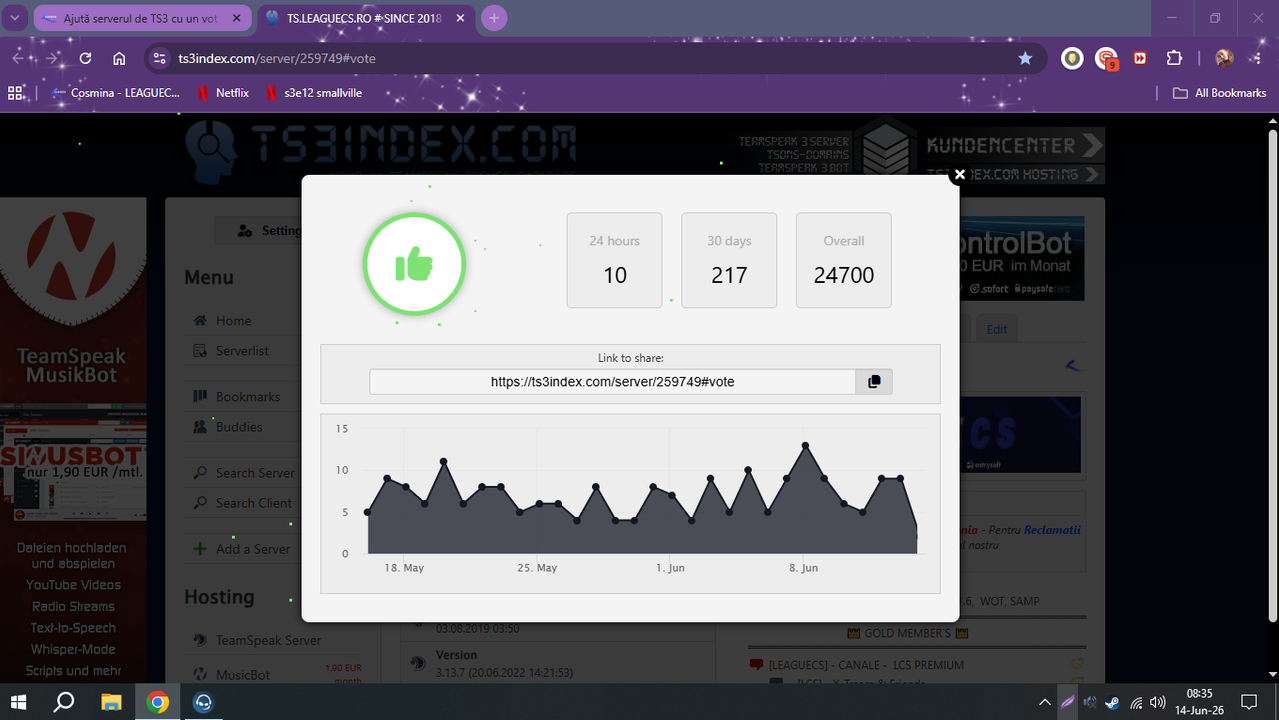Go to the browser home page
This screenshot has height=720, width=1279.
[119, 58]
